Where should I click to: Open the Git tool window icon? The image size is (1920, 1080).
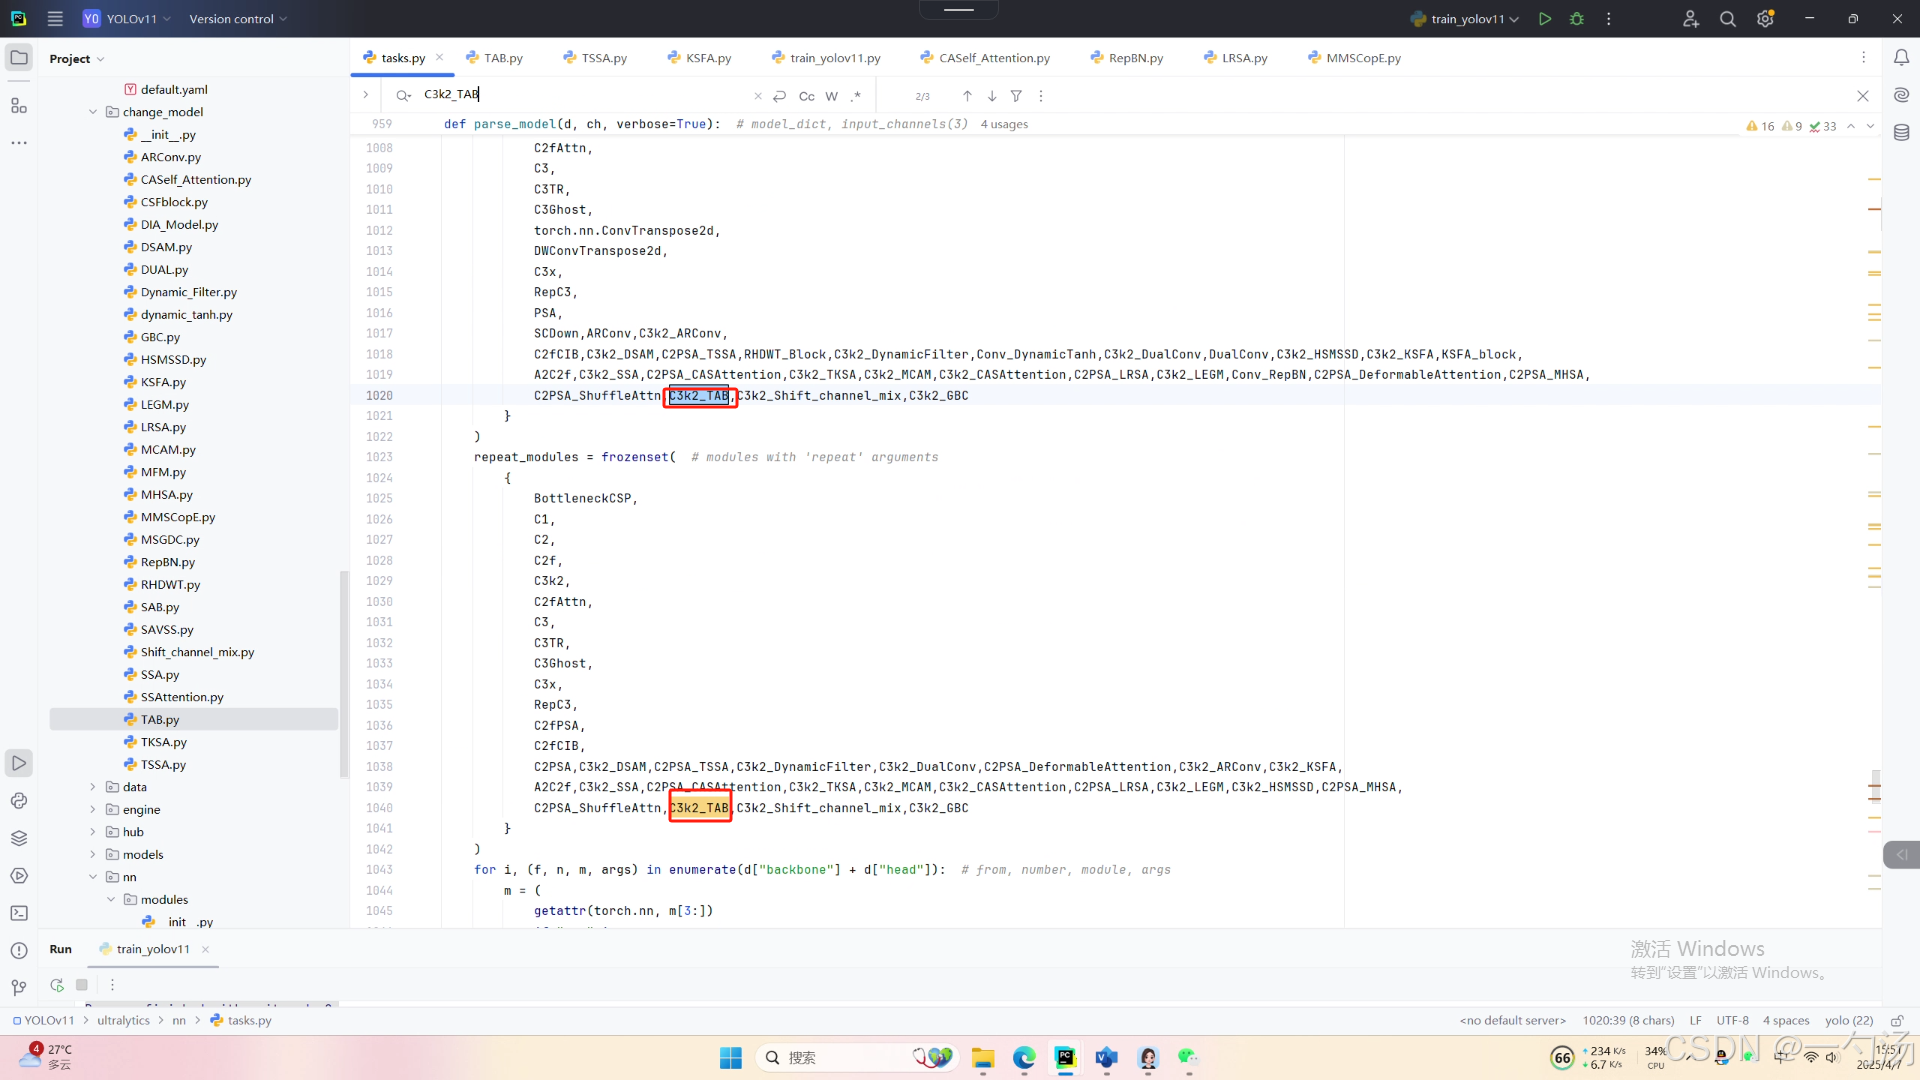pos(19,987)
